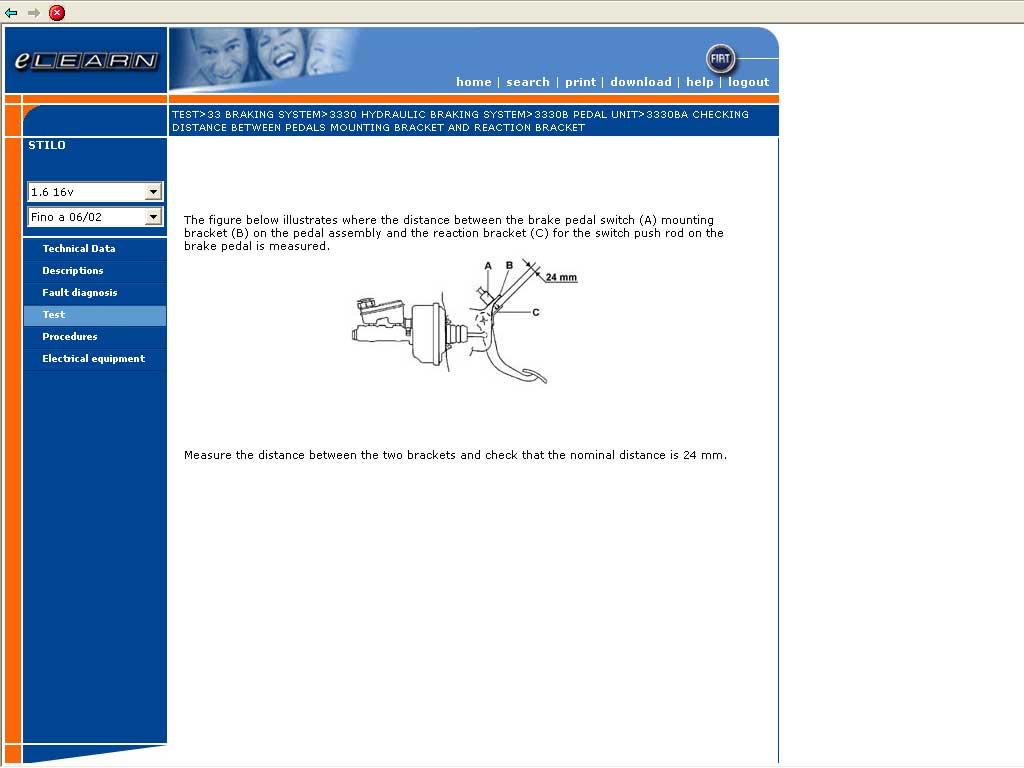Click the round FIAT badge logo
This screenshot has width=1024, height=768.
(720, 59)
